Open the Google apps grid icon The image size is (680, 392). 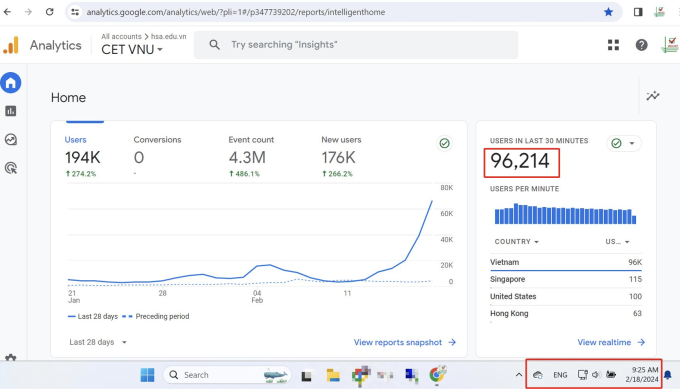(x=613, y=45)
